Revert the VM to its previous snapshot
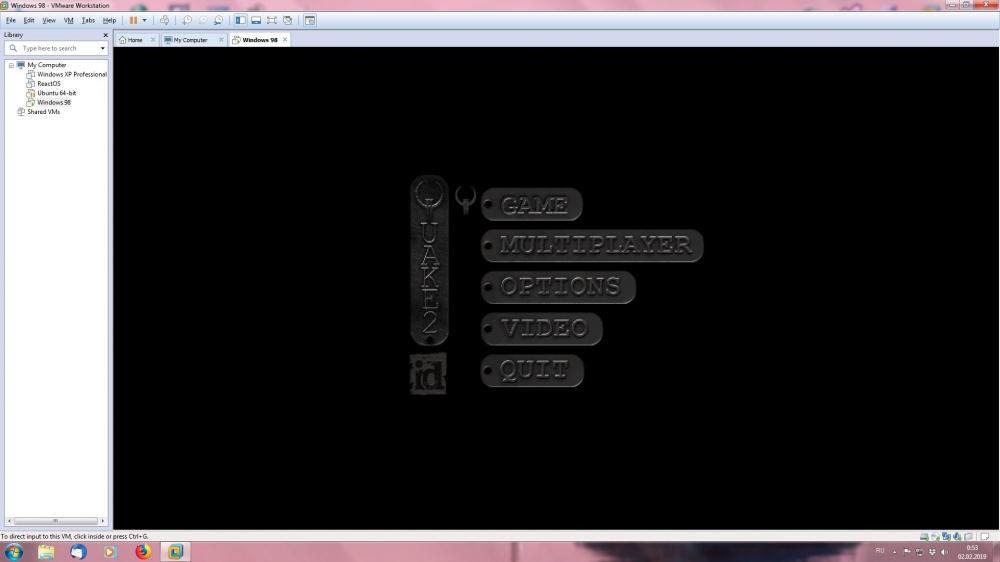This screenshot has height=562, width=1000. coord(203,20)
